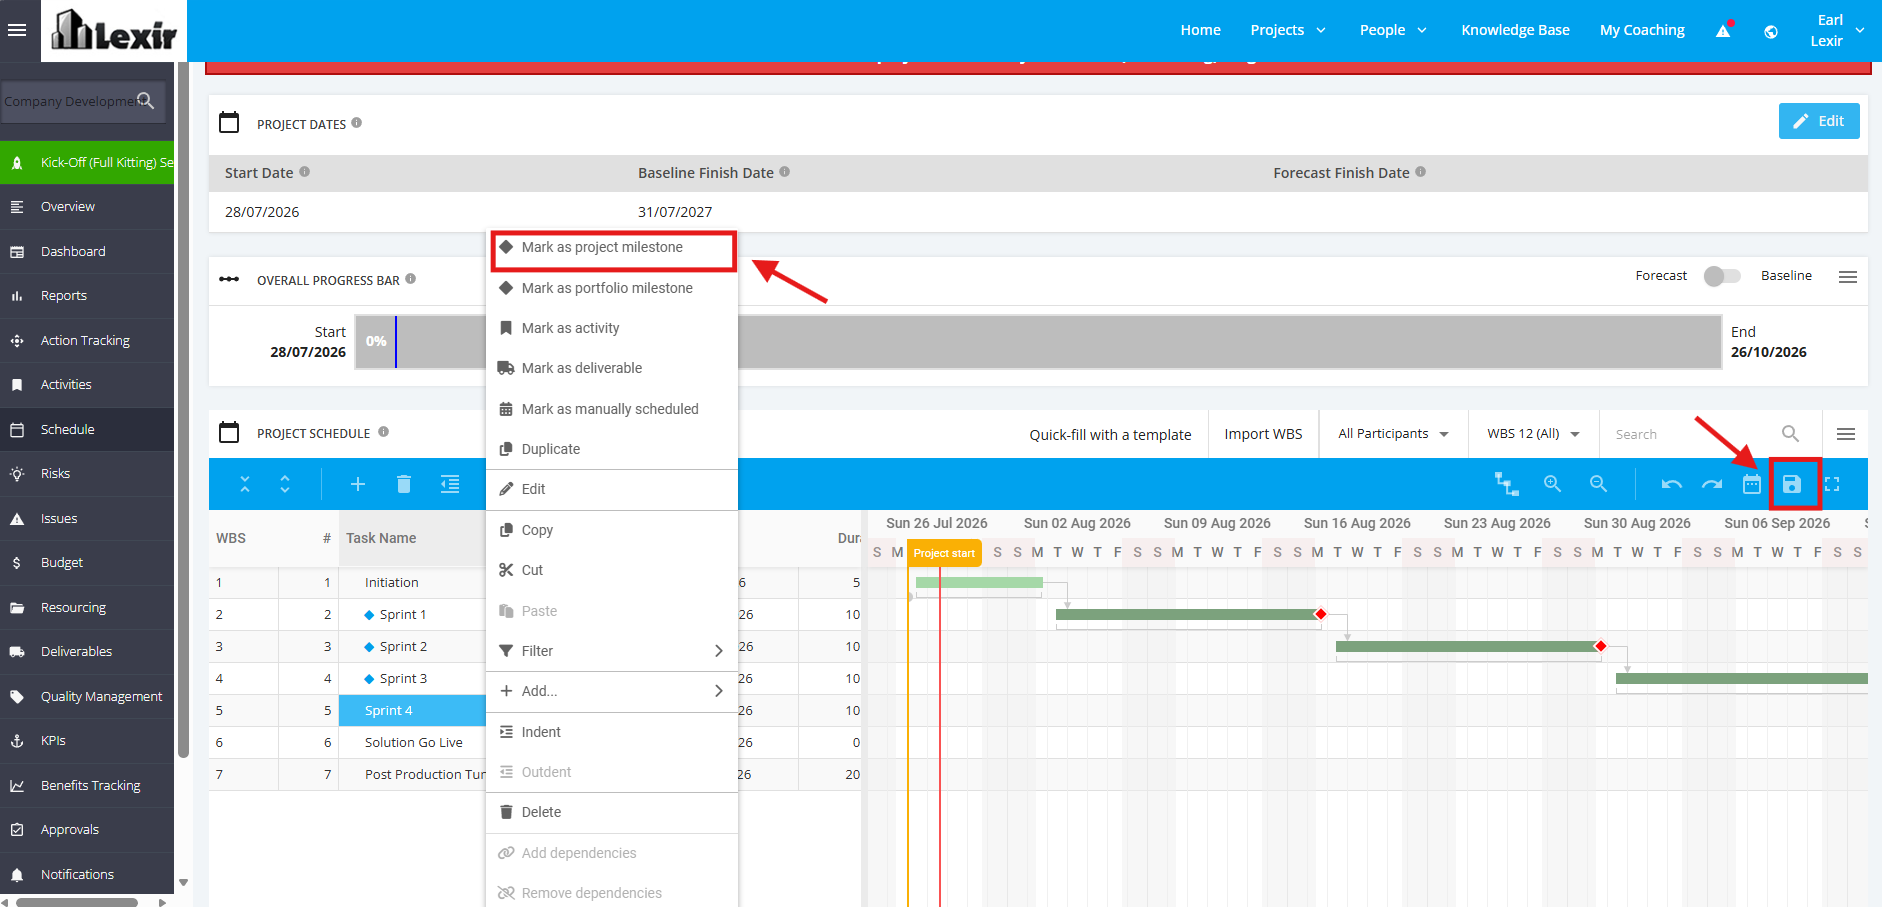Toggle Forecast/Baseline switch
Viewport: 1882px width, 907px height.
pyautogui.click(x=1722, y=276)
